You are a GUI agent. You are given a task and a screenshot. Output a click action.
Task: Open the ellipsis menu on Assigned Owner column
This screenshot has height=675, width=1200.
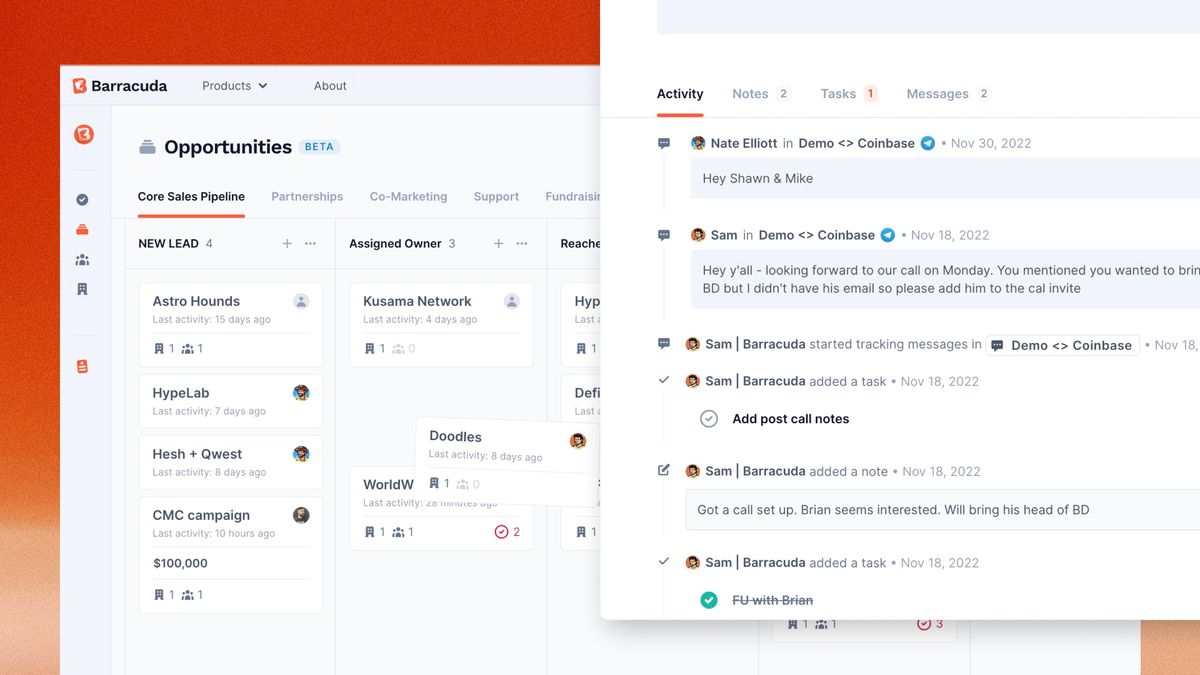click(521, 243)
